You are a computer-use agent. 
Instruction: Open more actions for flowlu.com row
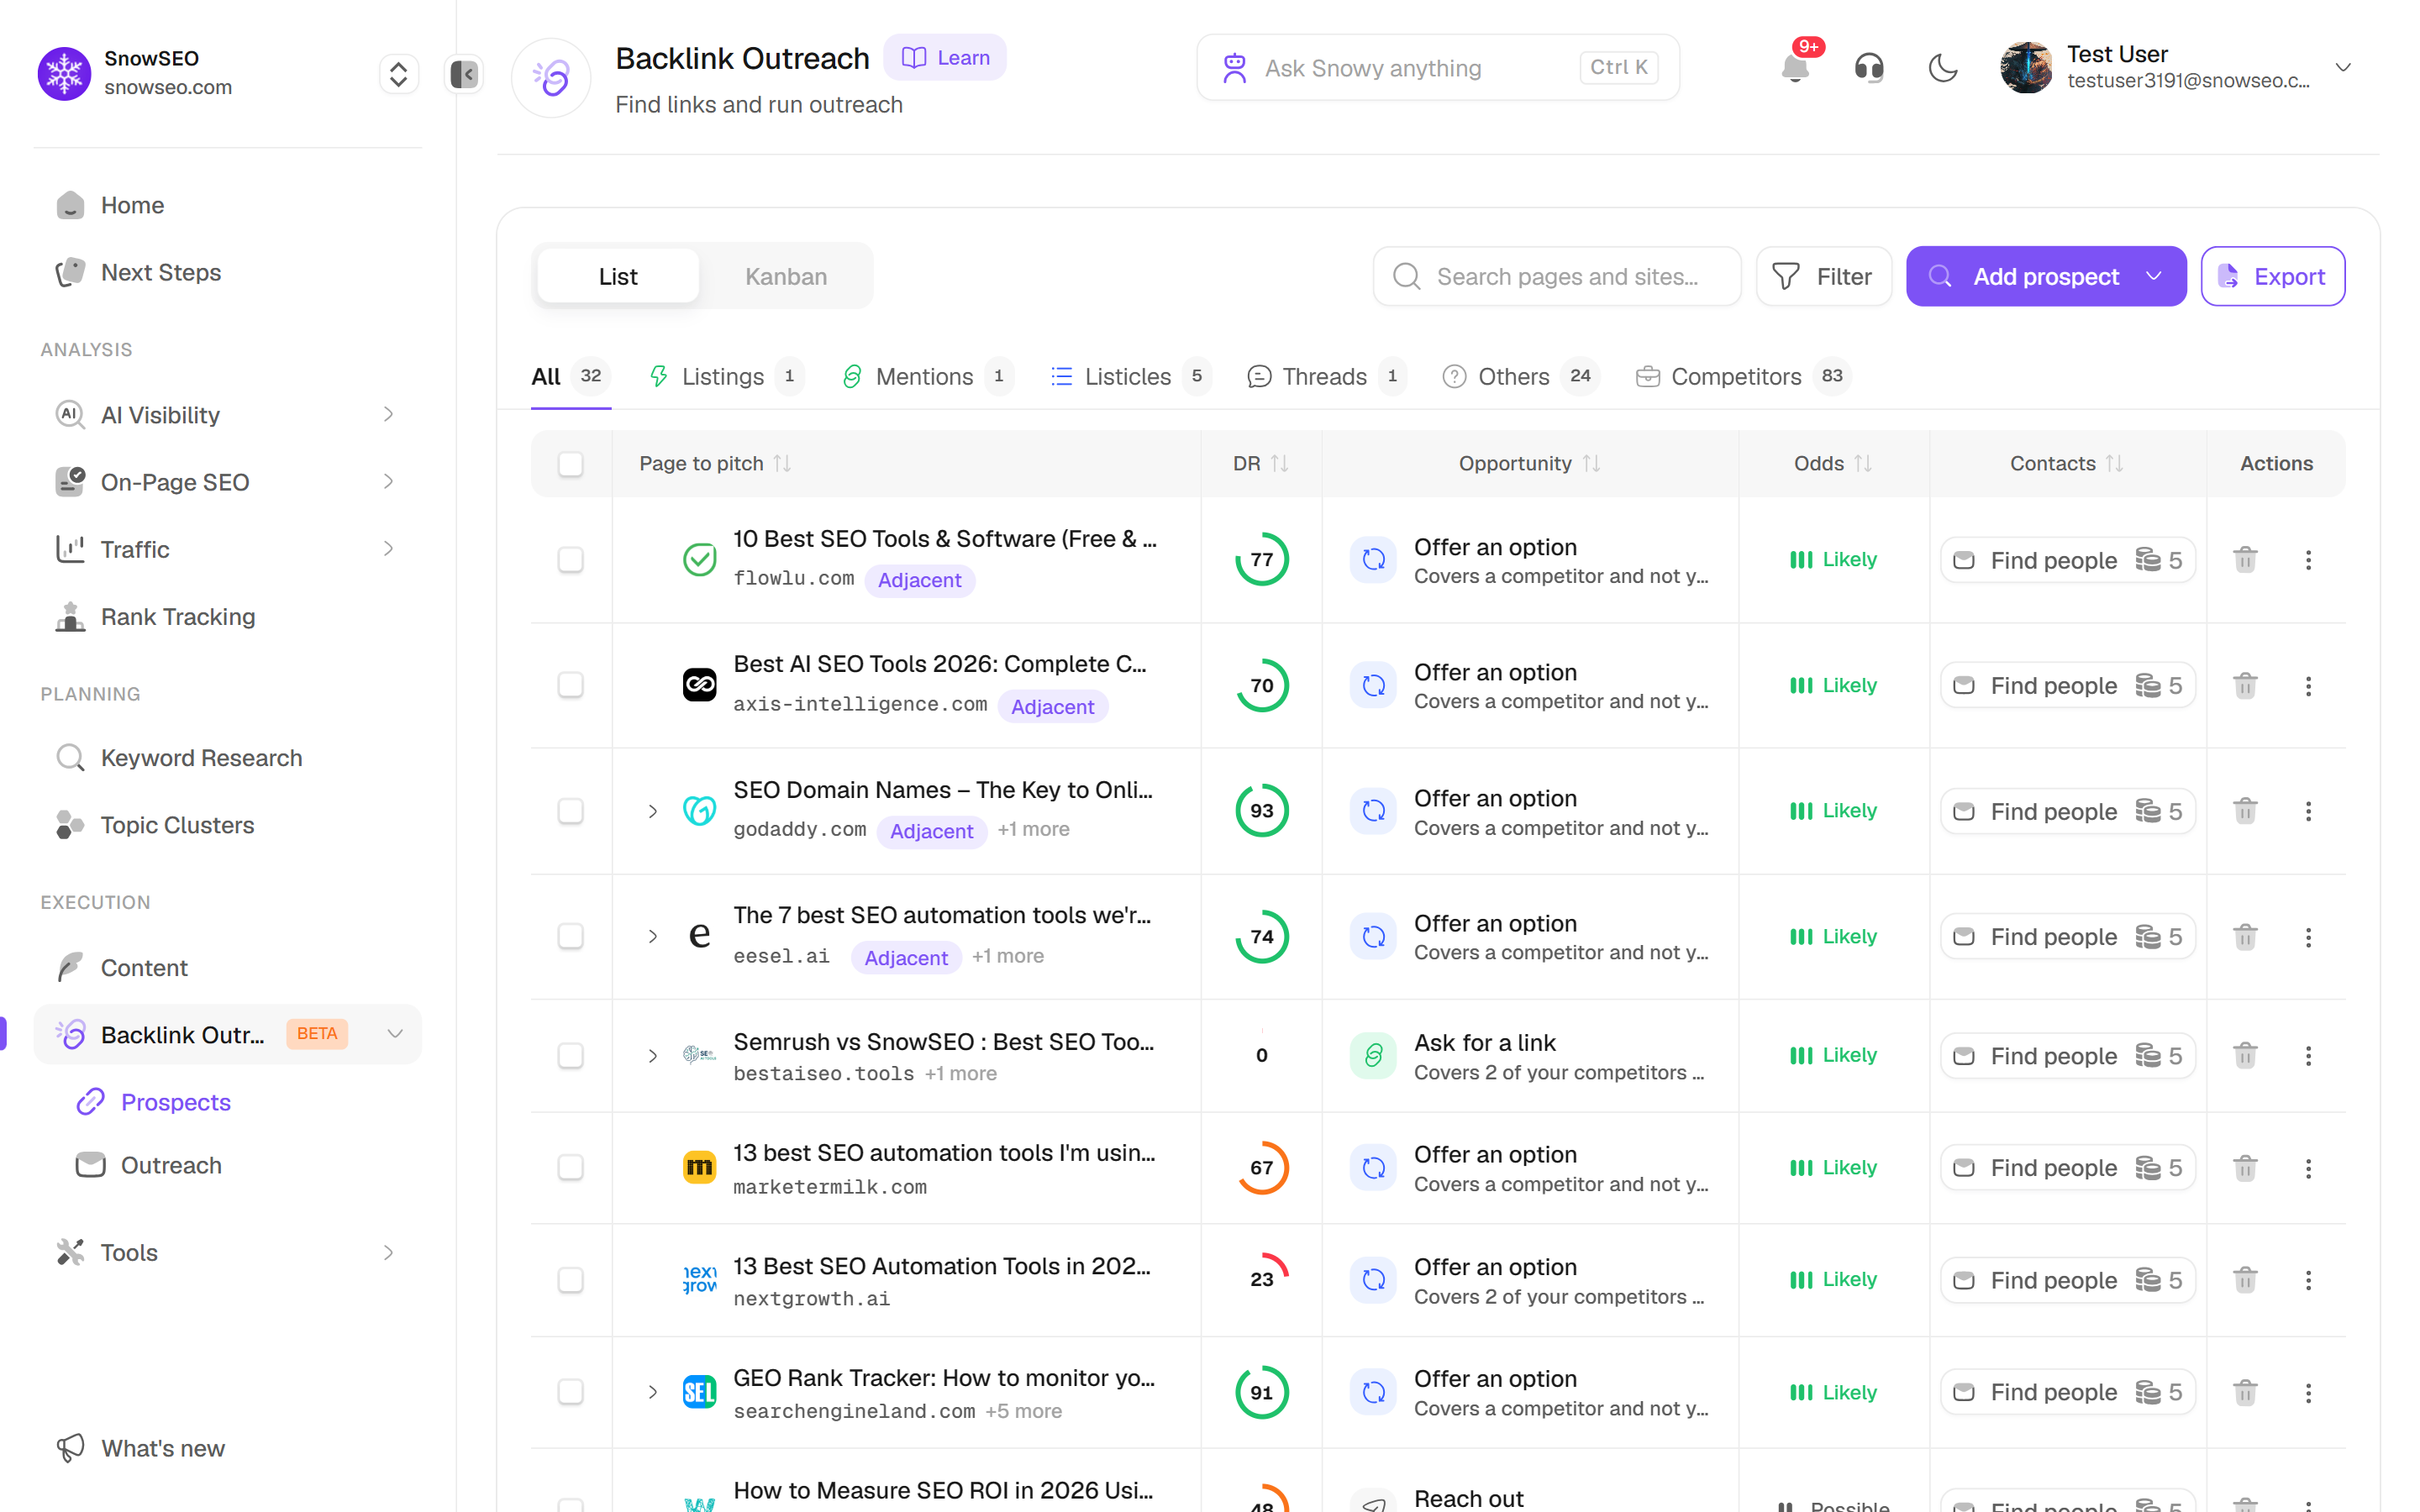2308,560
